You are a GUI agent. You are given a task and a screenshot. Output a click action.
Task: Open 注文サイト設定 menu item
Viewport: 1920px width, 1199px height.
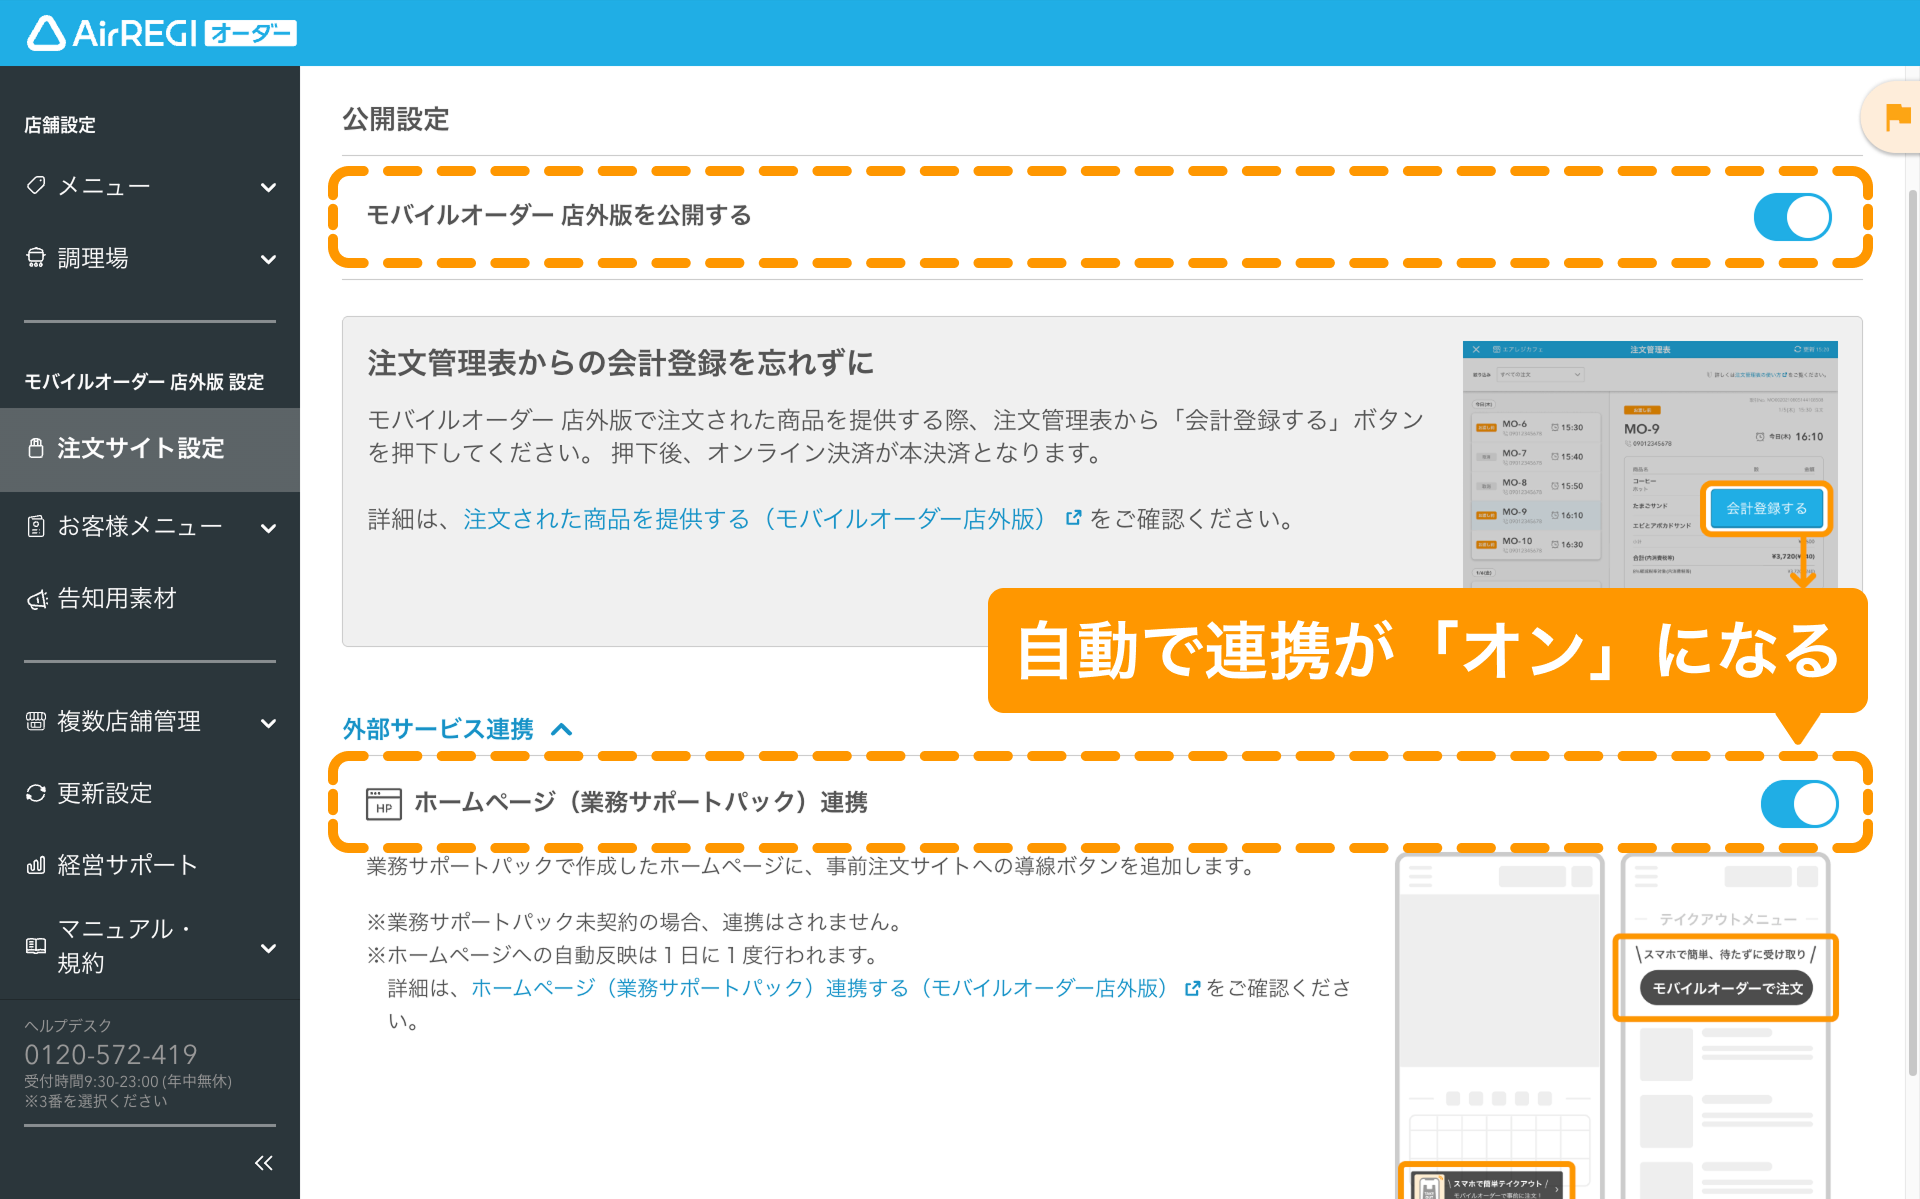click(150, 449)
